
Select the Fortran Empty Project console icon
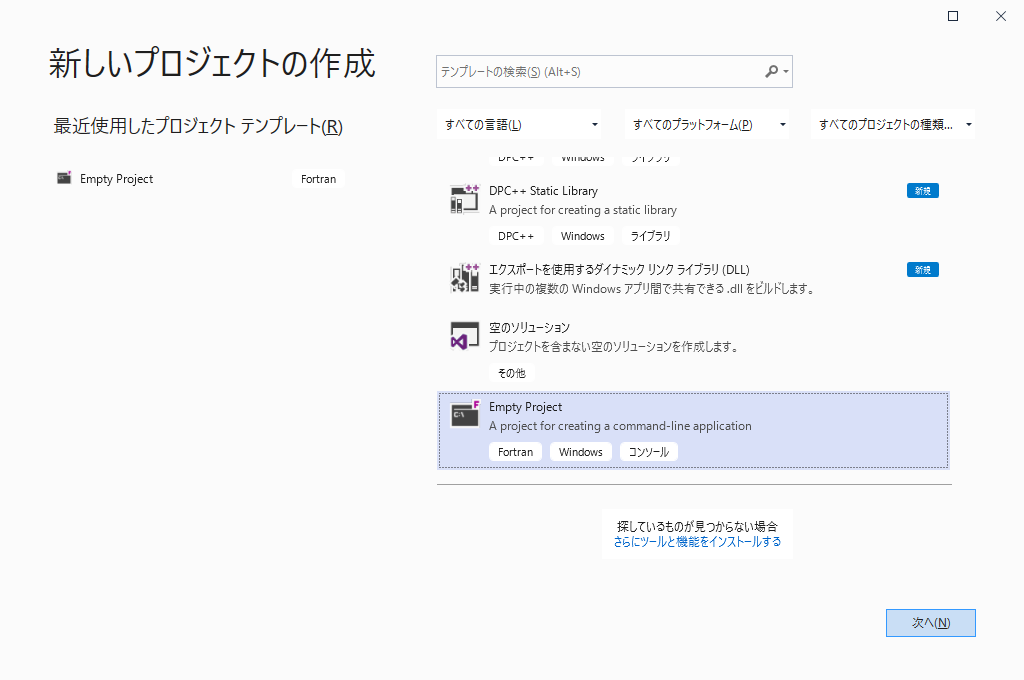coord(464,414)
